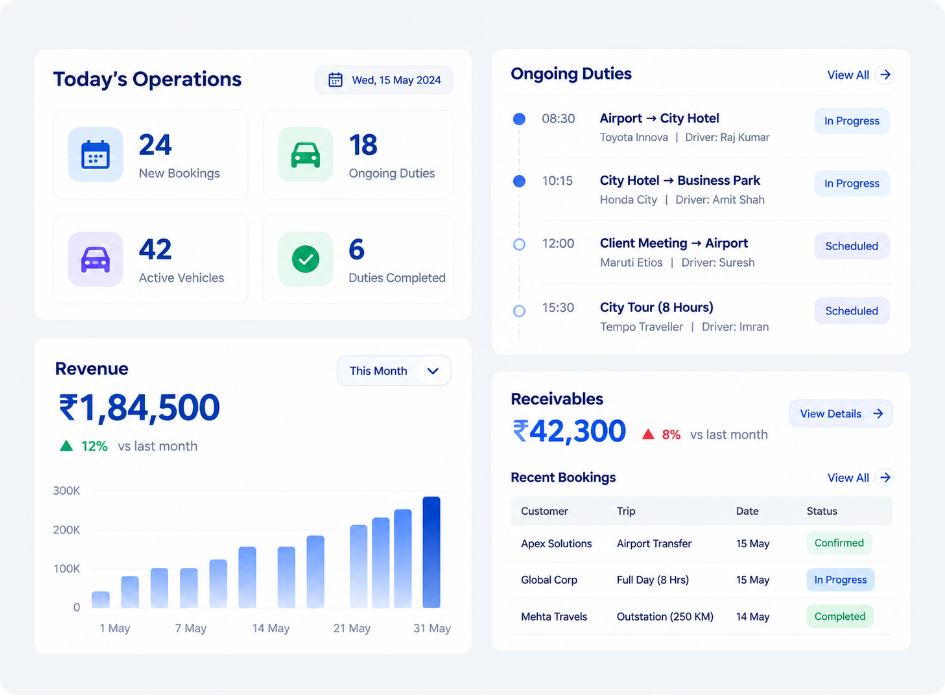
Task: Click the chevron in the This Month dropdown
Action: (x=433, y=371)
